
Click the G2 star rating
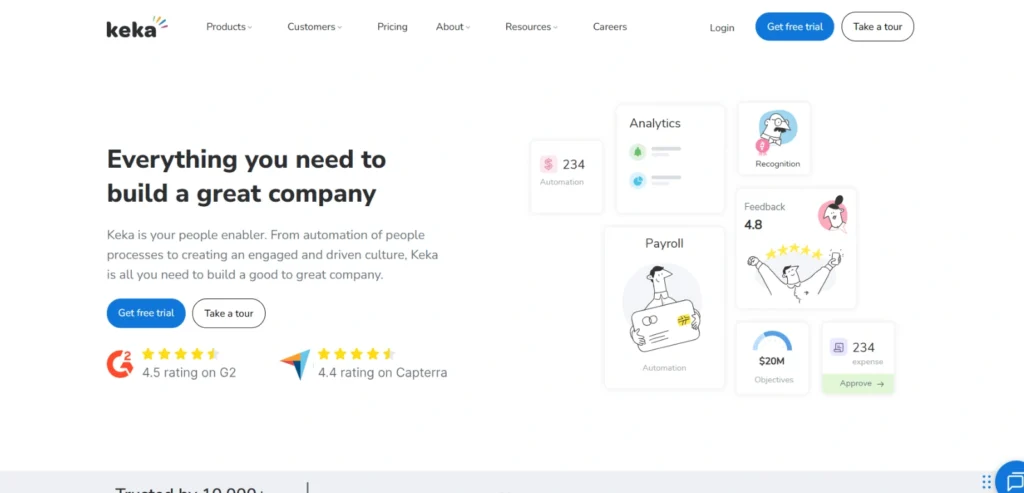[x=181, y=354]
